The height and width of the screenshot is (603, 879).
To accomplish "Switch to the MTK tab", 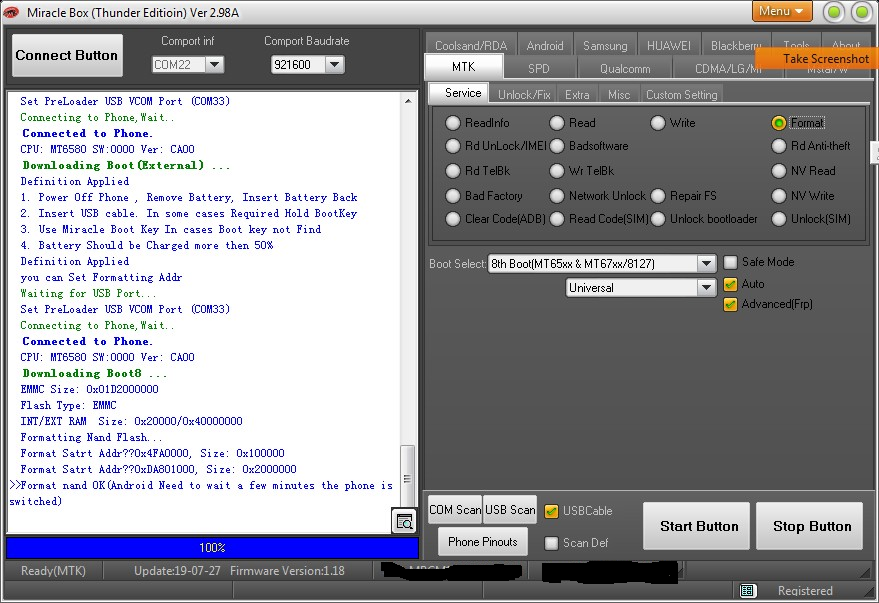I will 464,67.
